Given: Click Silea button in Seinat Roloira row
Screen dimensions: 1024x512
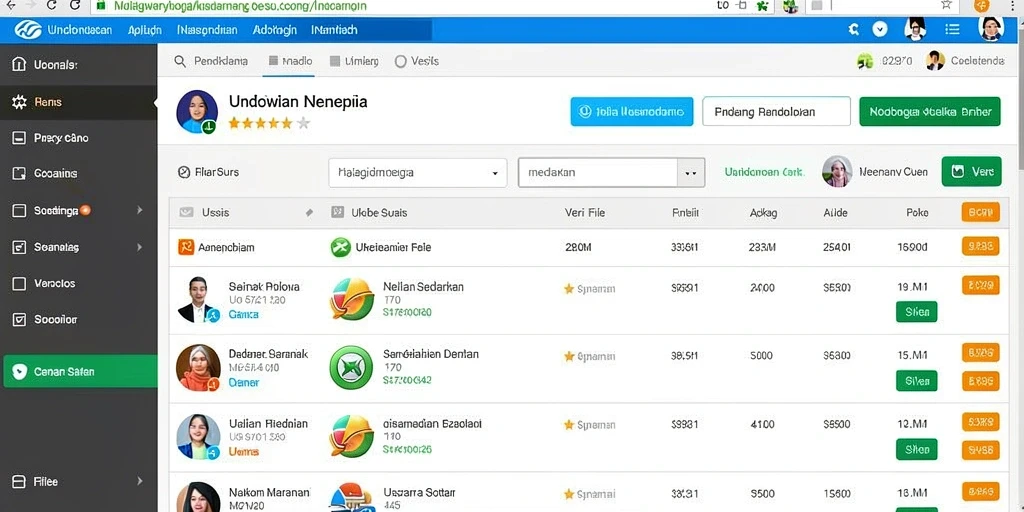Looking at the screenshot, I should (x=917, y=312).
